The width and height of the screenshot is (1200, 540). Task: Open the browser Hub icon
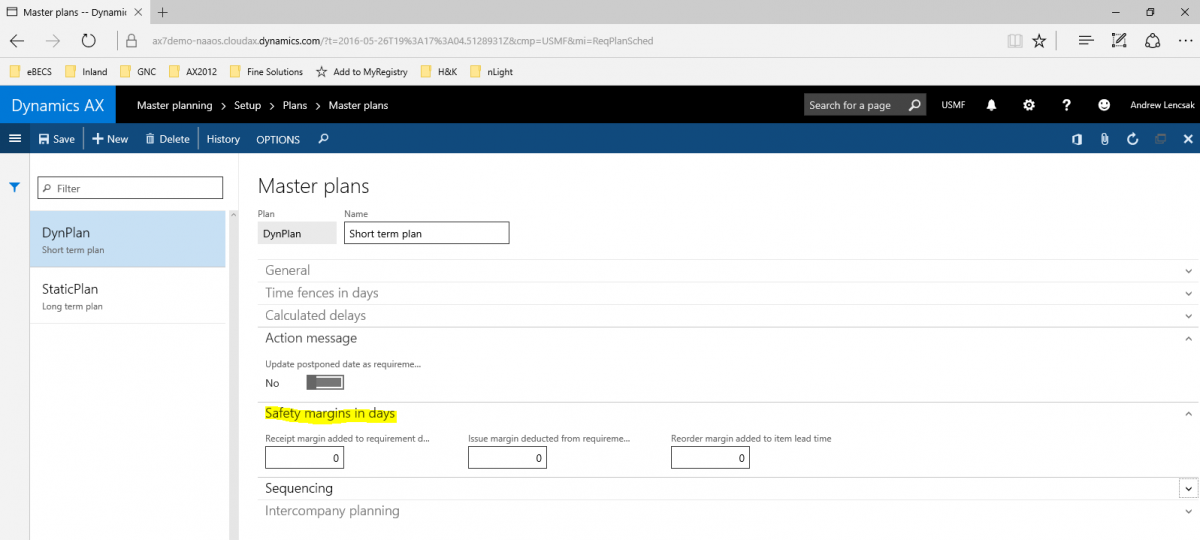point(1085,41)
